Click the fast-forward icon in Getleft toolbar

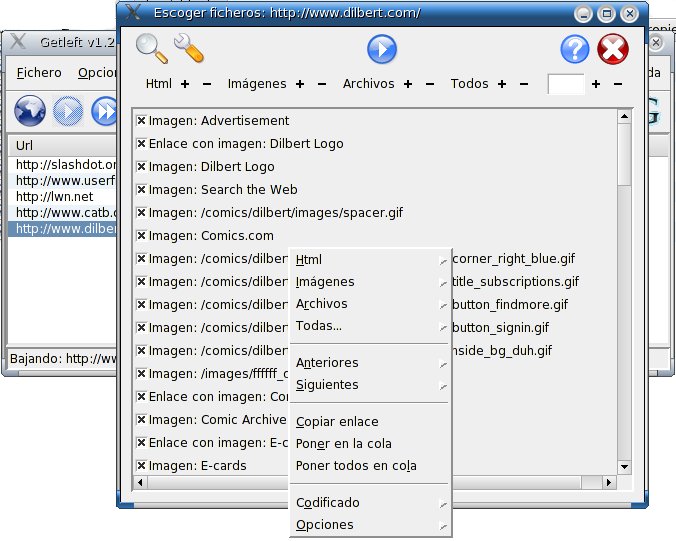pyautogui.click(x=104, y=111)
